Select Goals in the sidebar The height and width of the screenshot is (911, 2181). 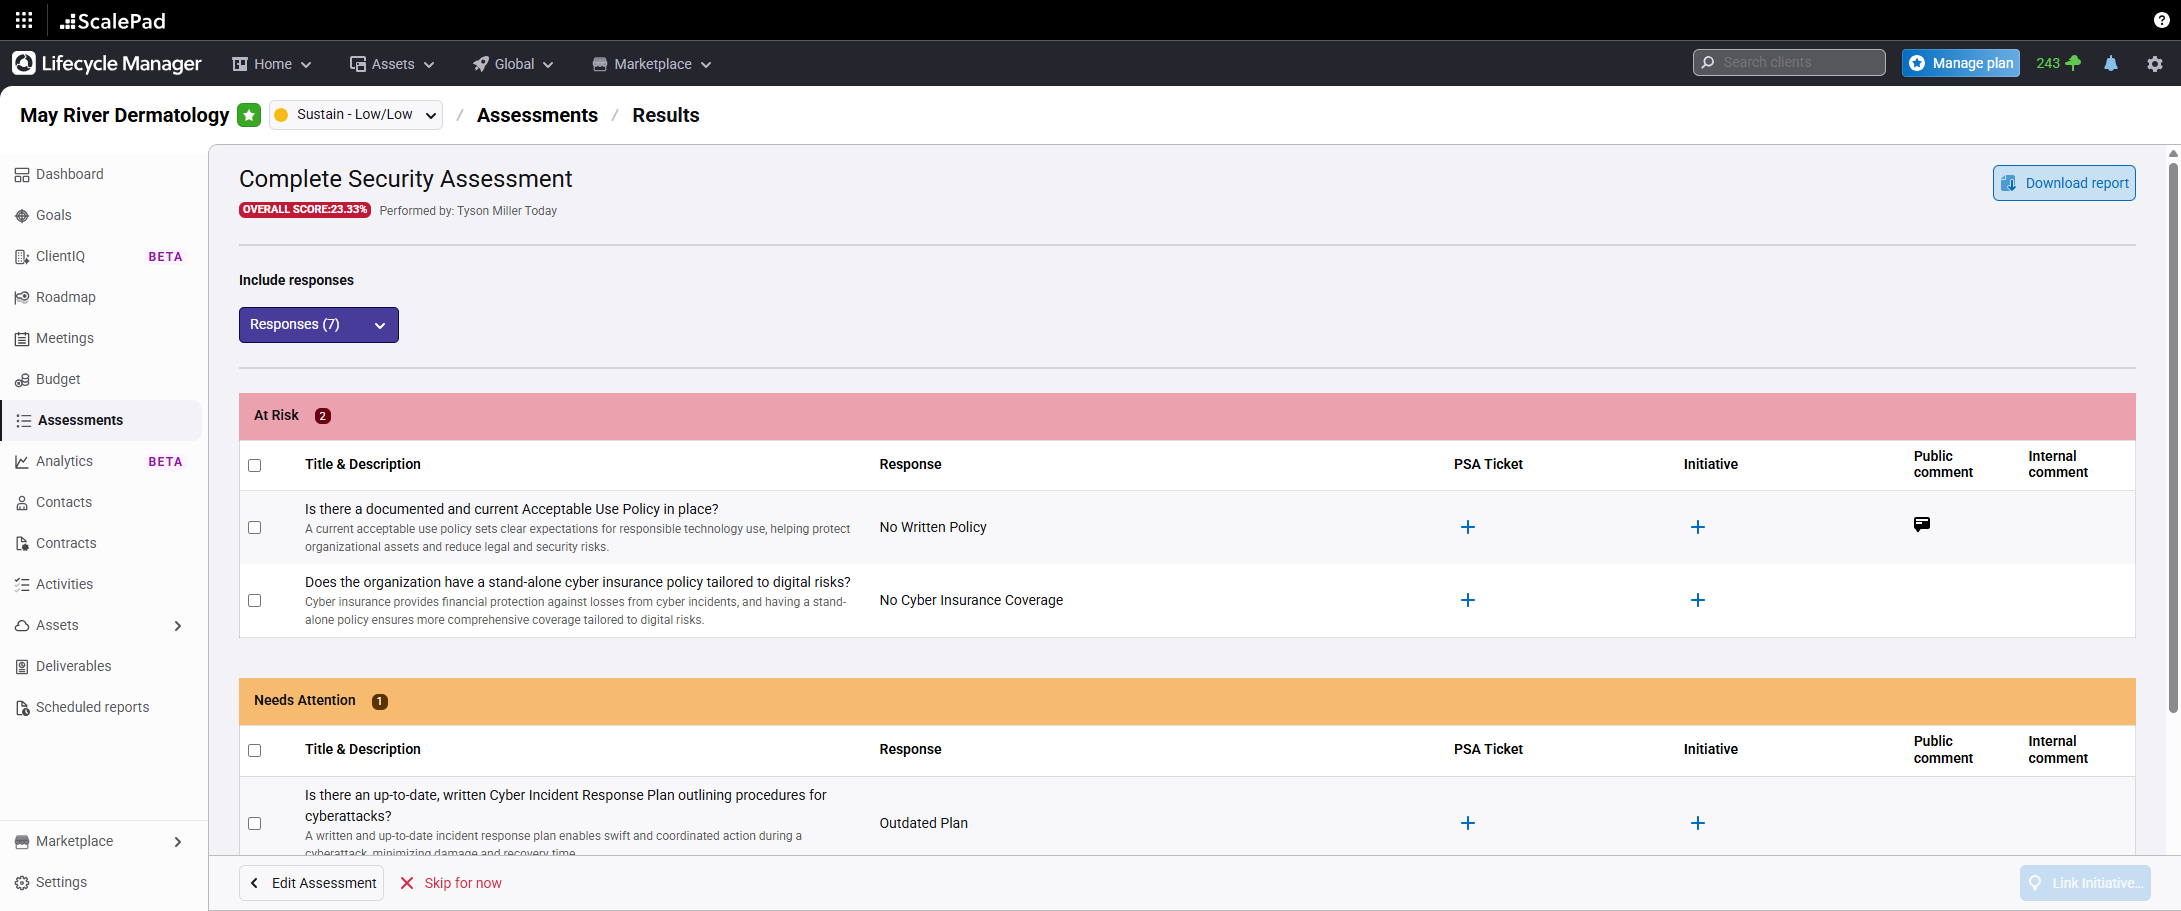(x=55, y=215)
